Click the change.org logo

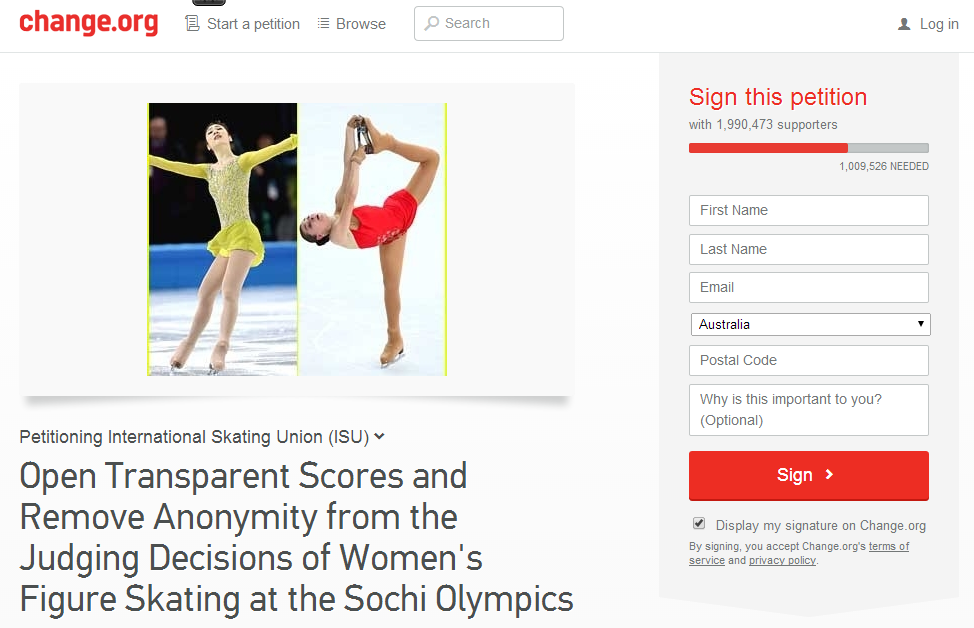coord(89,23)
